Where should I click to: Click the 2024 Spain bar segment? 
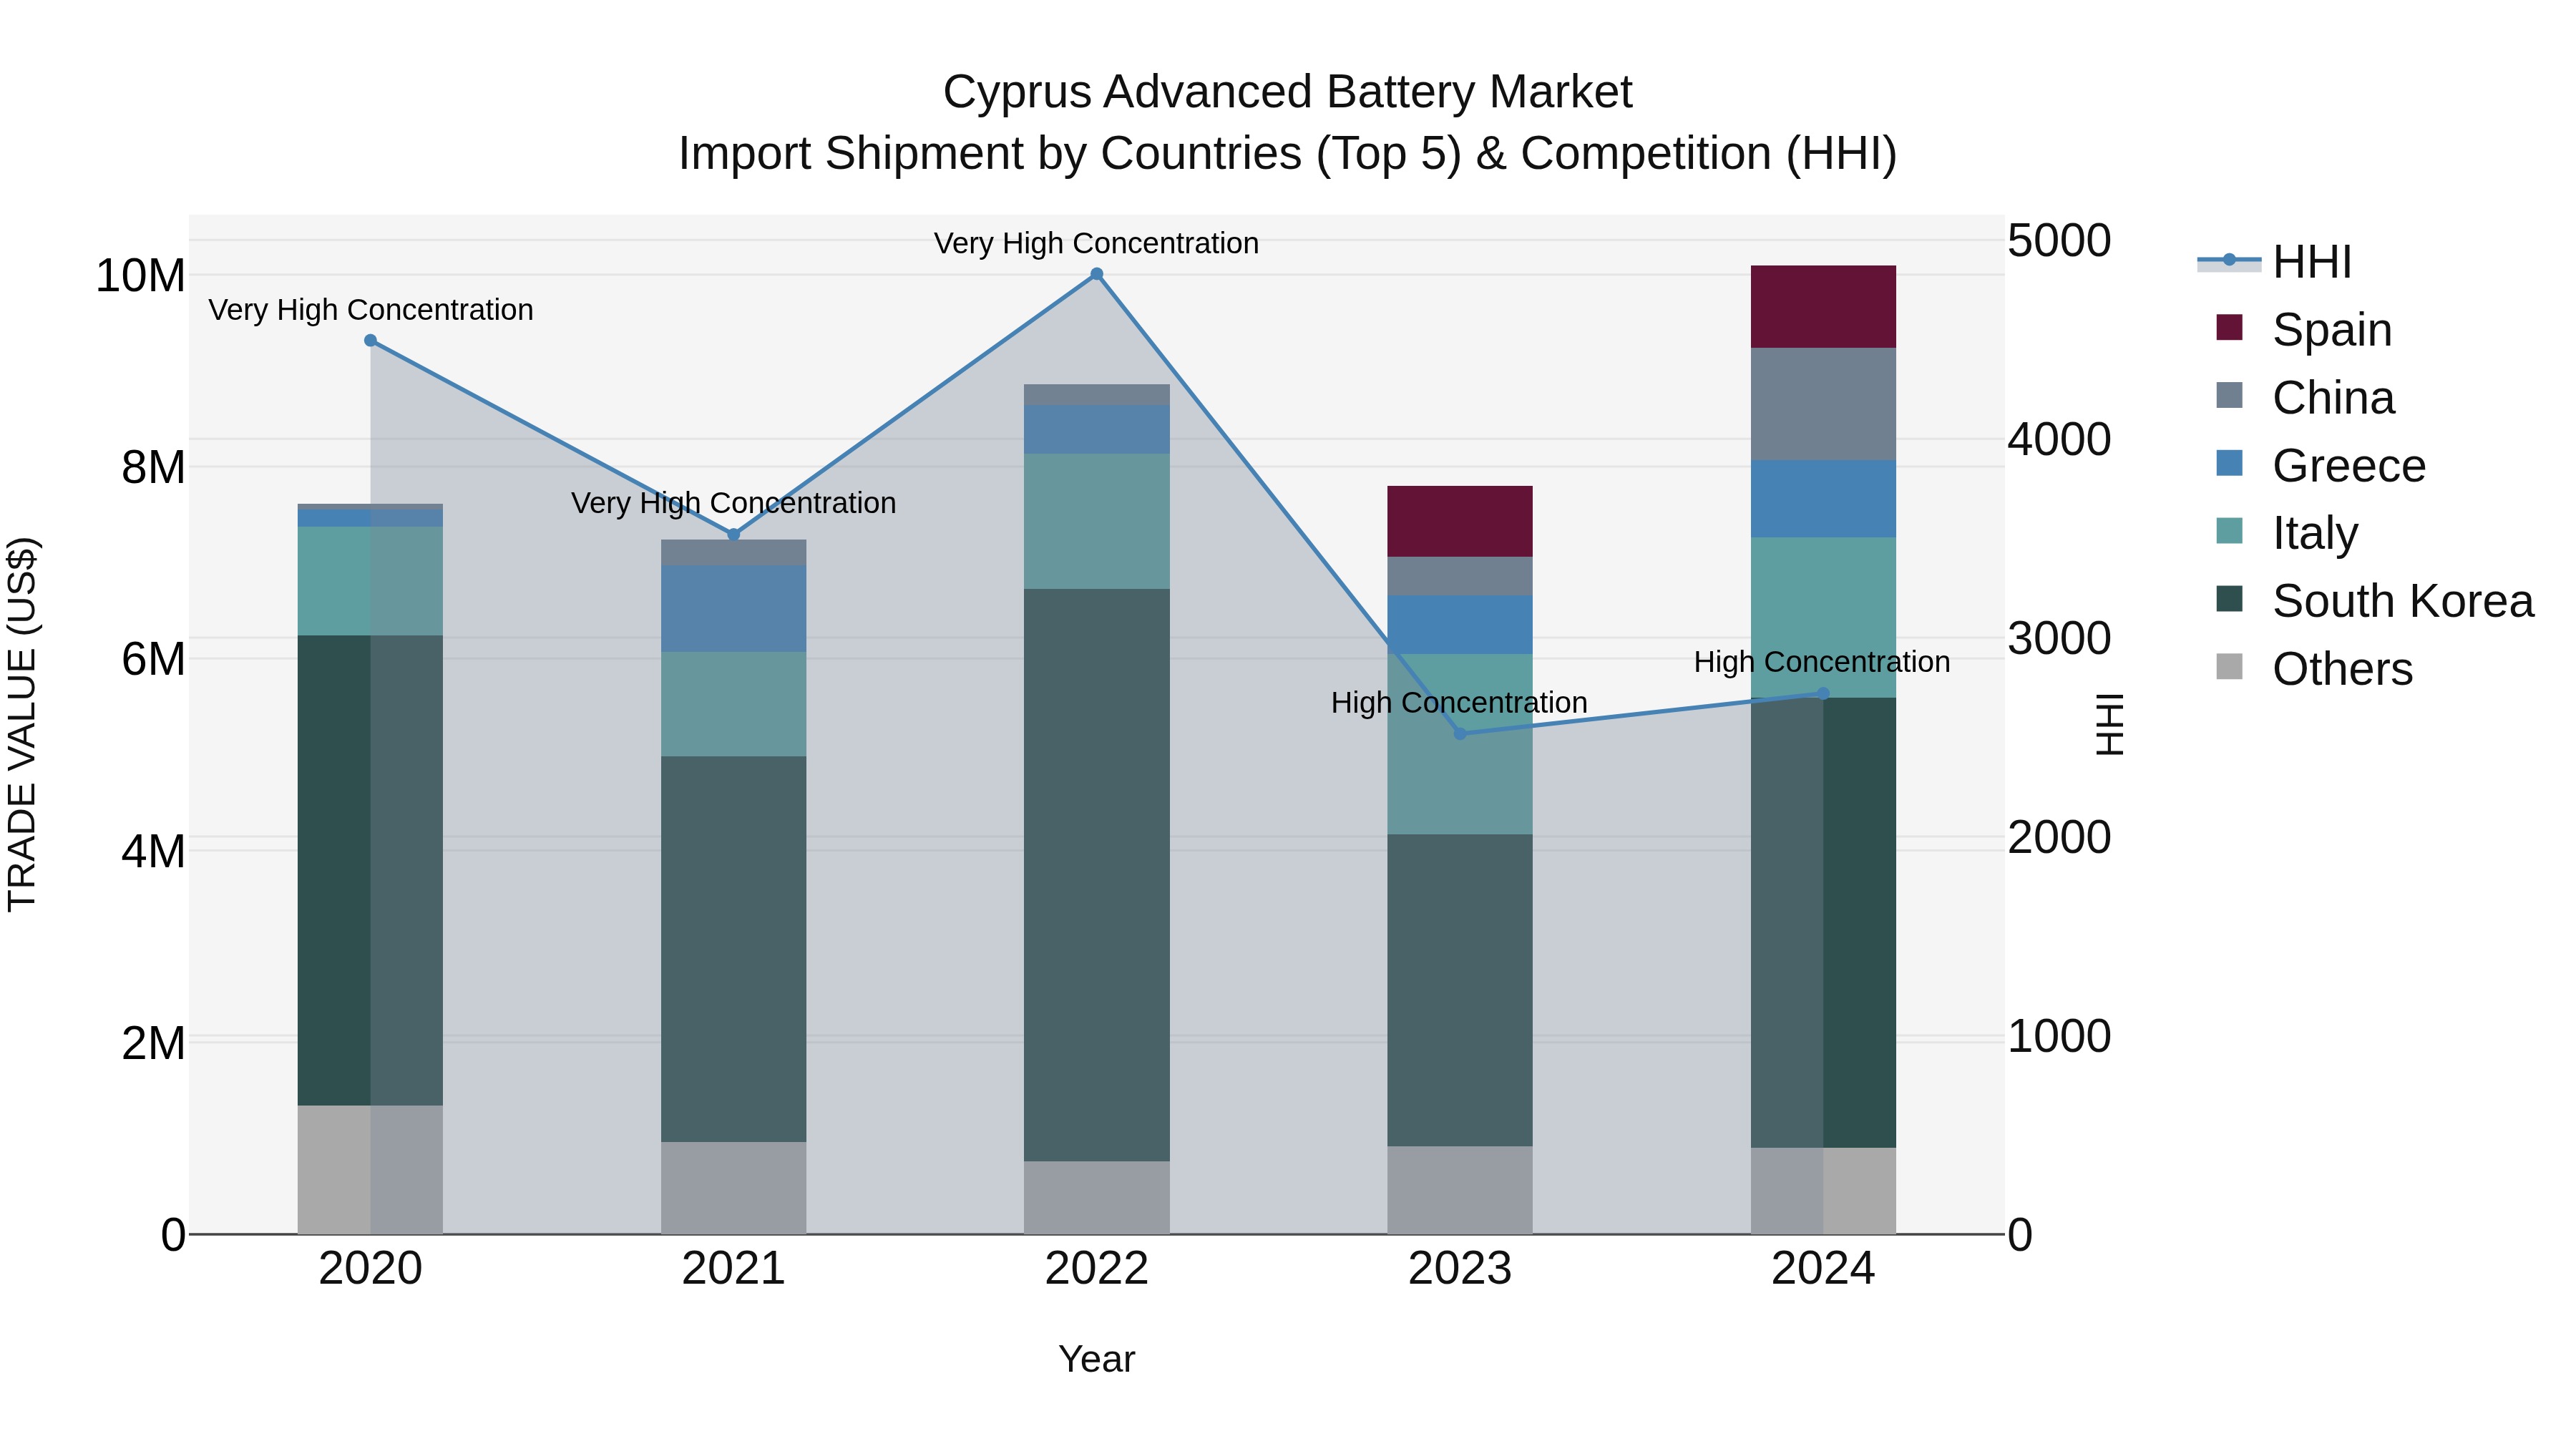click(x=1823, y=307)
